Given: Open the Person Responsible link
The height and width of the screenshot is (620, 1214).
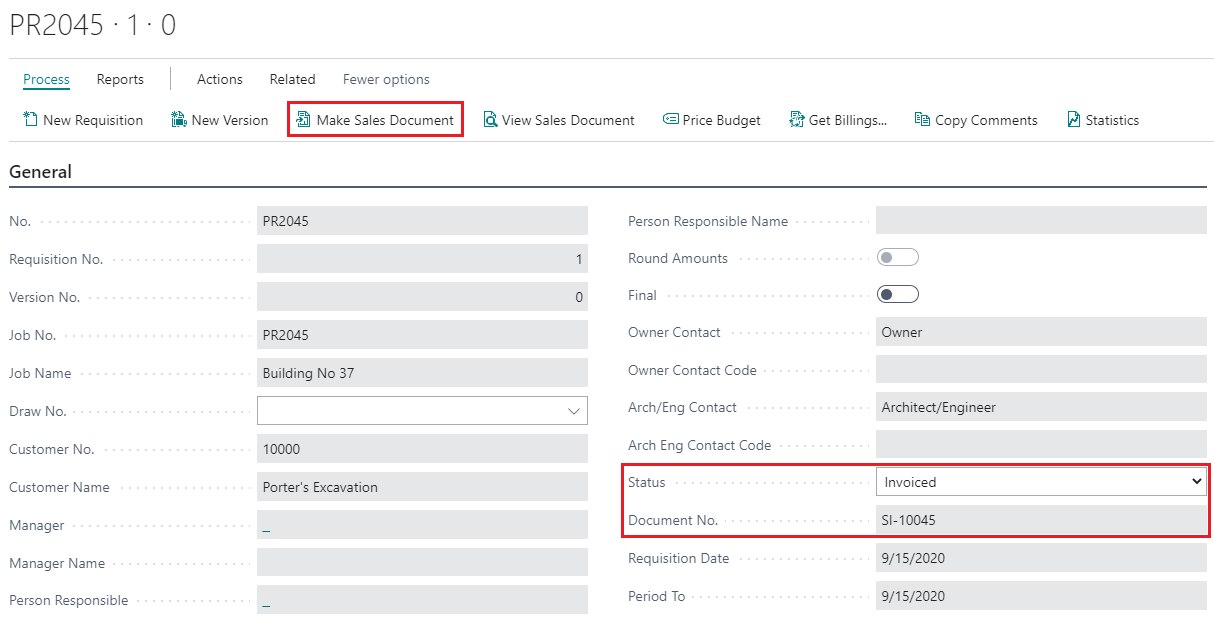Looking at the screenshot, I should click(x=266, y=602).
